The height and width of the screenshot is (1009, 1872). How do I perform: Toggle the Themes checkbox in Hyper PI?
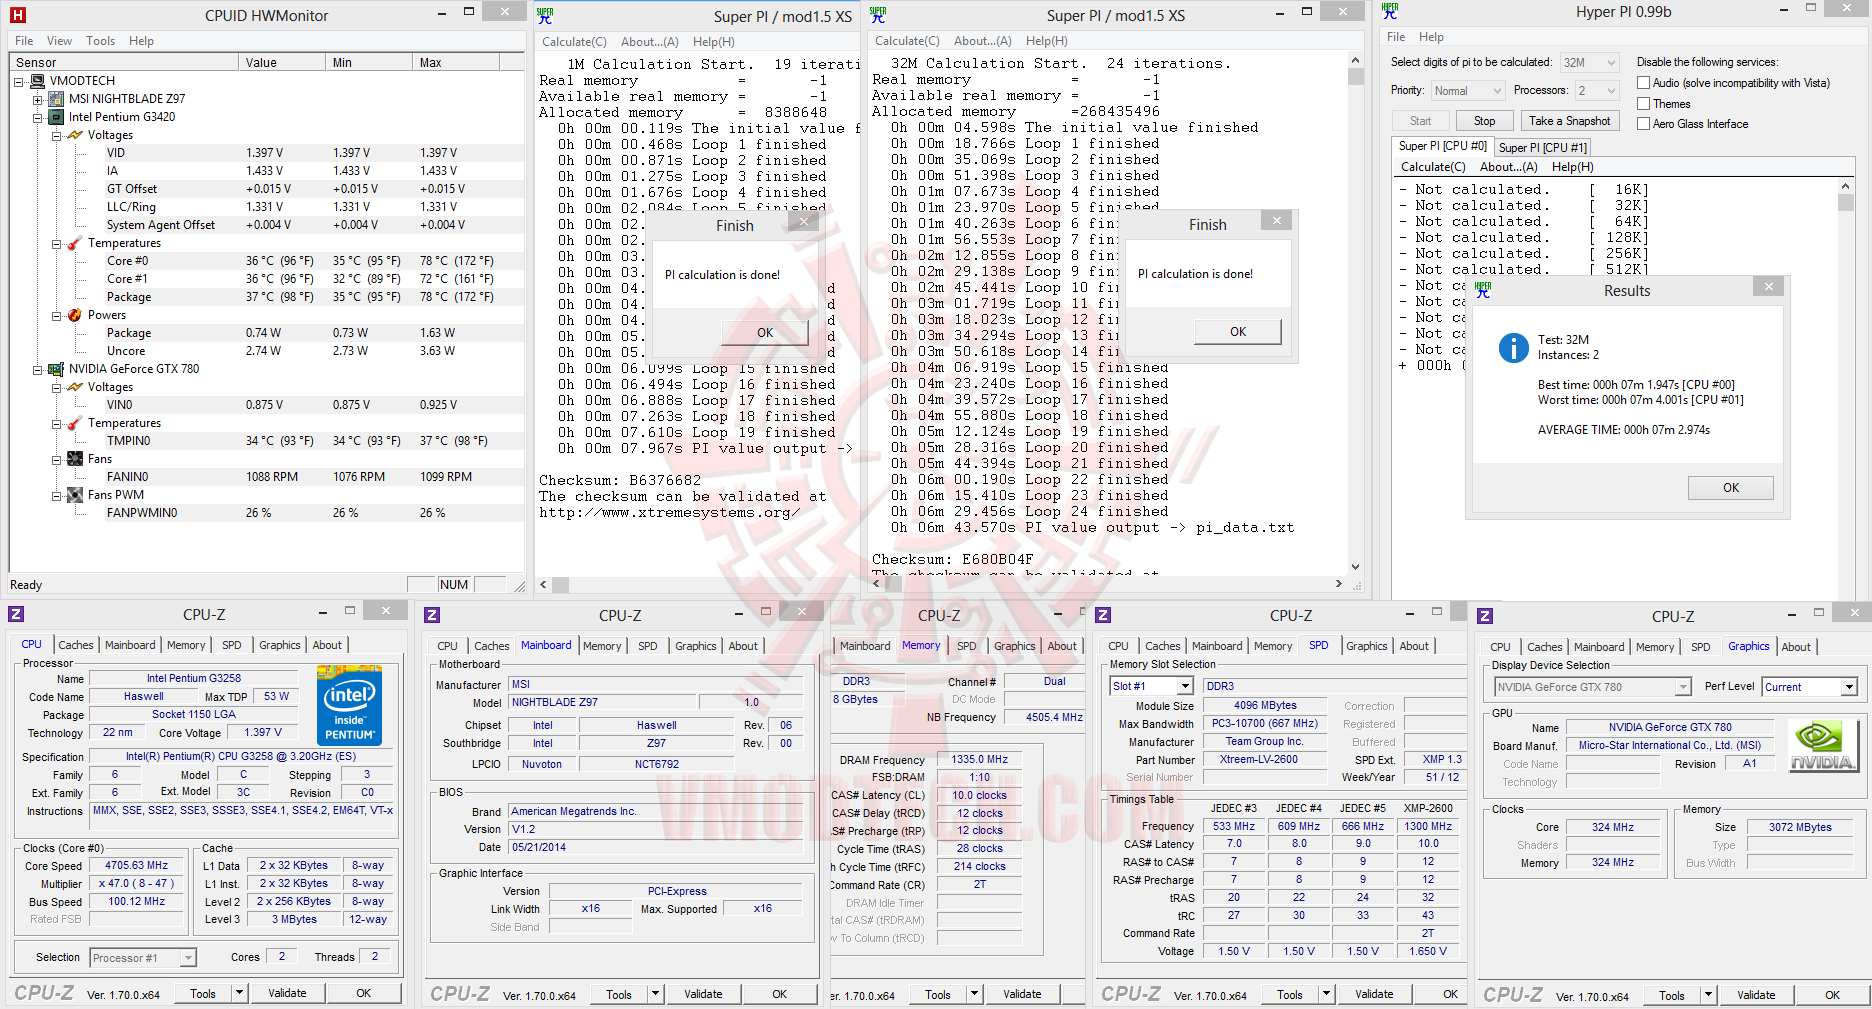coord(1643,104)
